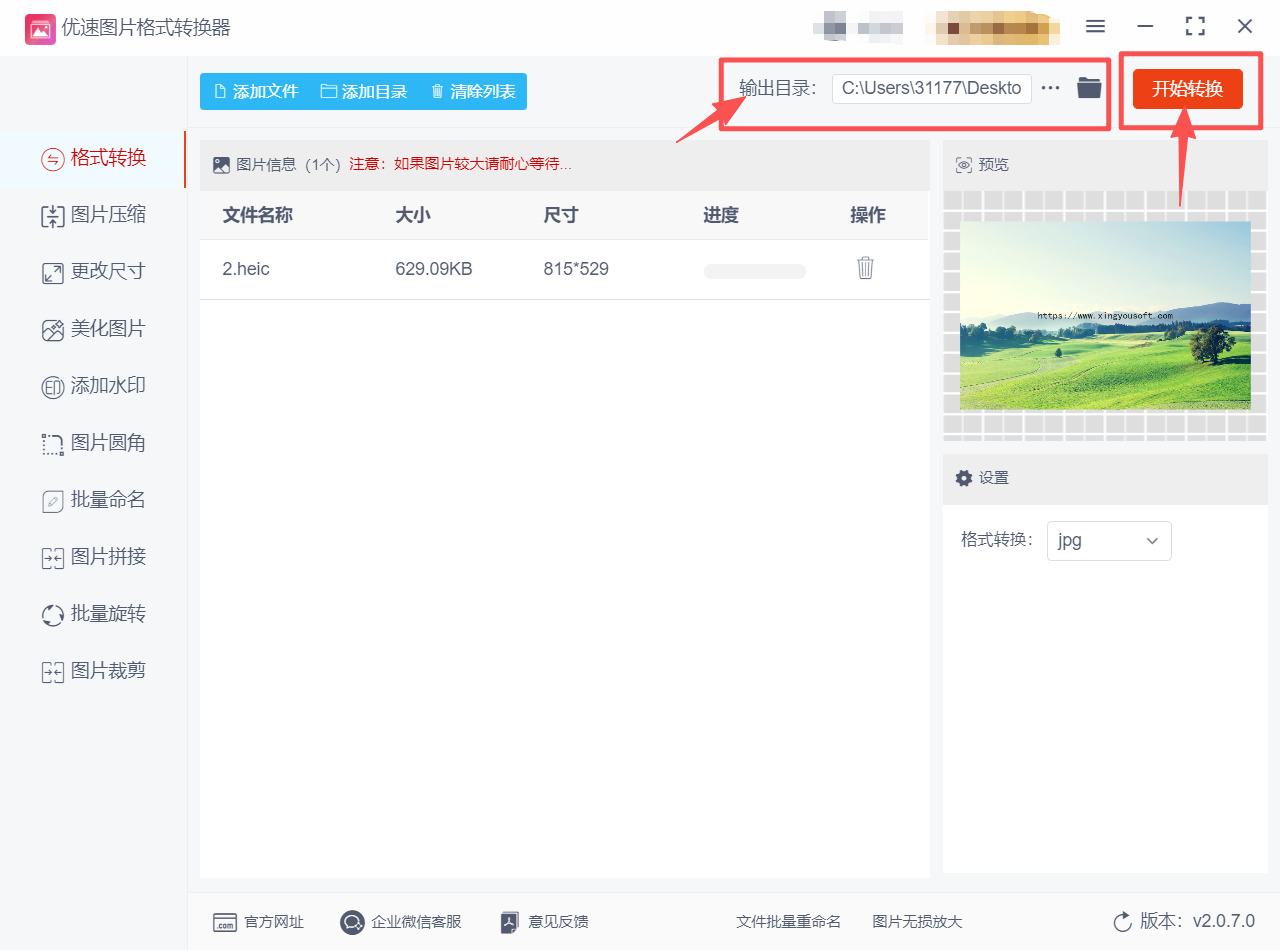Select the 图片裁剪 (crop) tool

93,671
